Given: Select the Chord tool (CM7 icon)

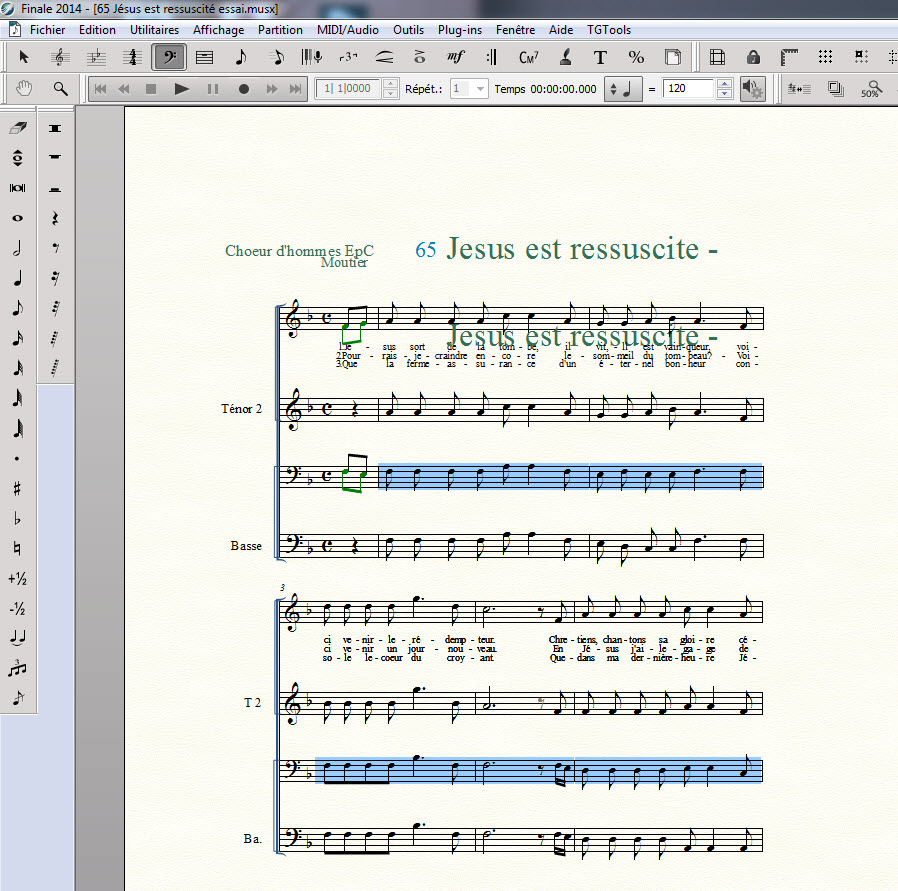Looking at the screenshot, I should coord(529,57).
